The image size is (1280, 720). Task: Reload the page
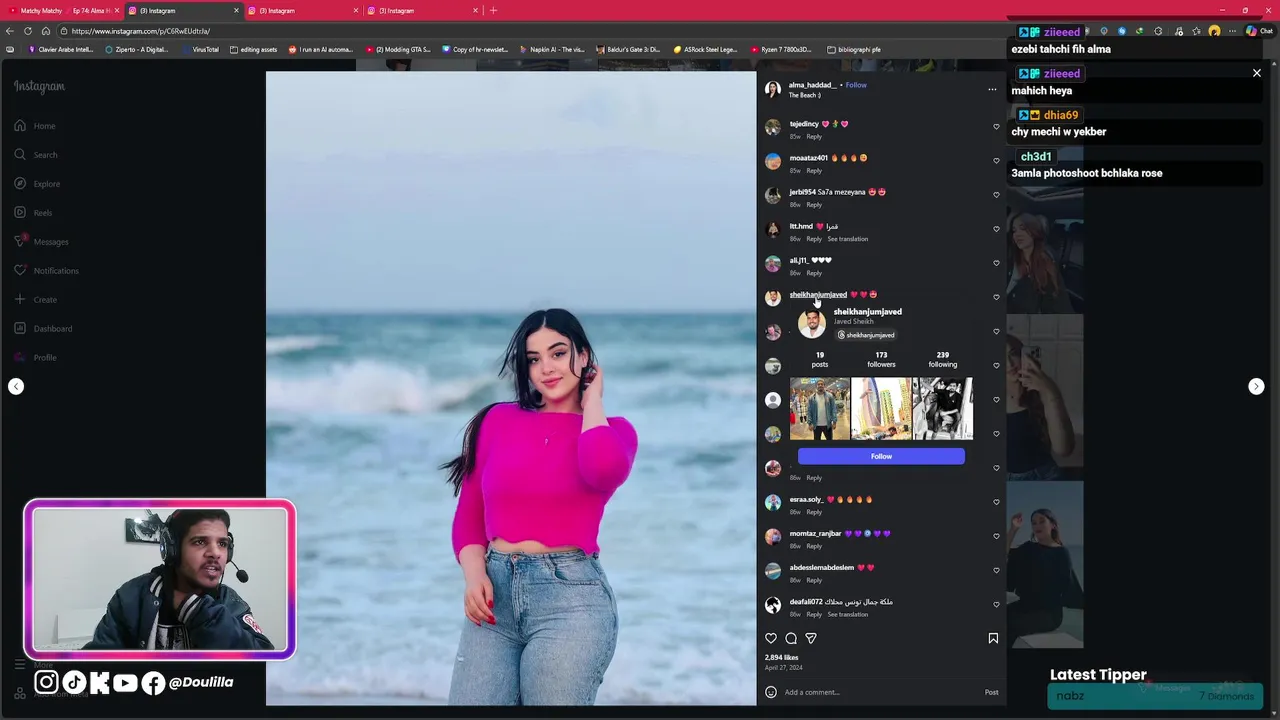27,31
